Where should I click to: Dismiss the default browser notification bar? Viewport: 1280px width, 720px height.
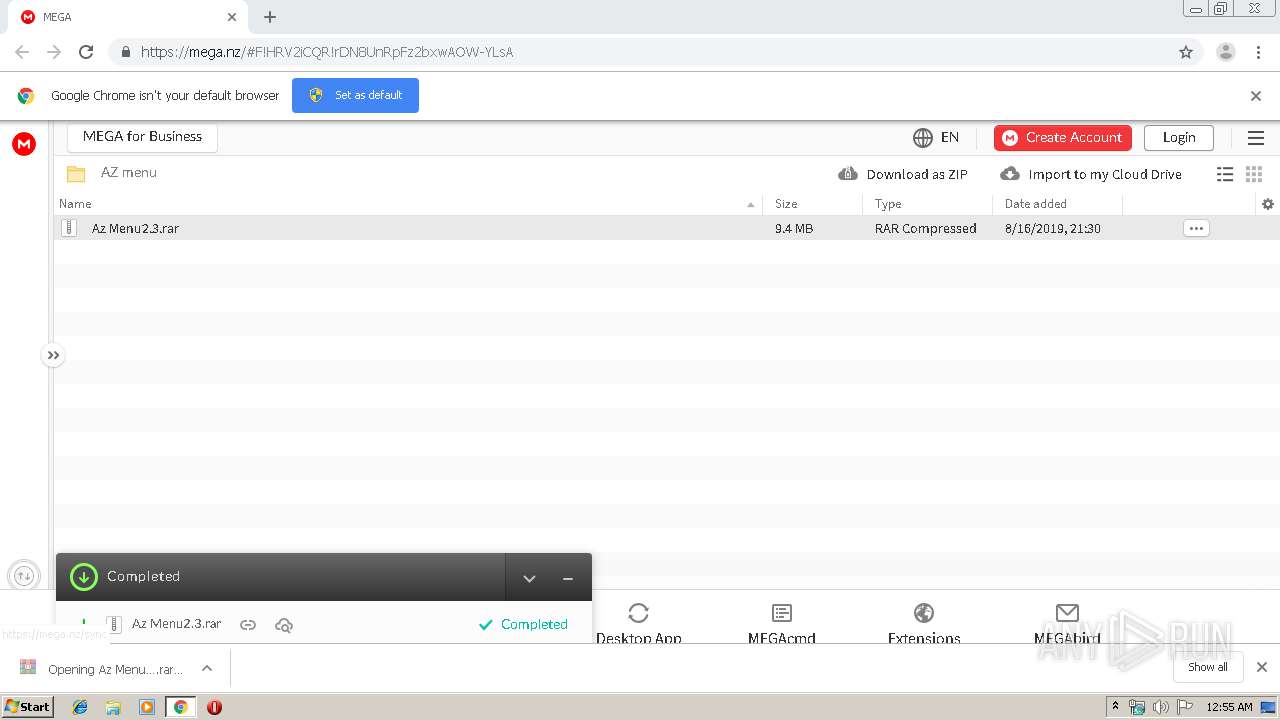point(1256,96)
